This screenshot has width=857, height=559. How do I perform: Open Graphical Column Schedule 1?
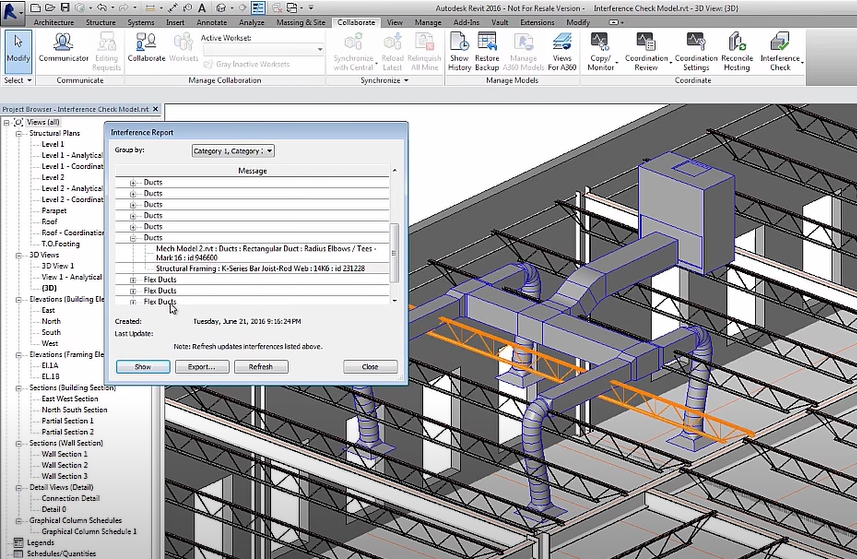tap(89, 531)
